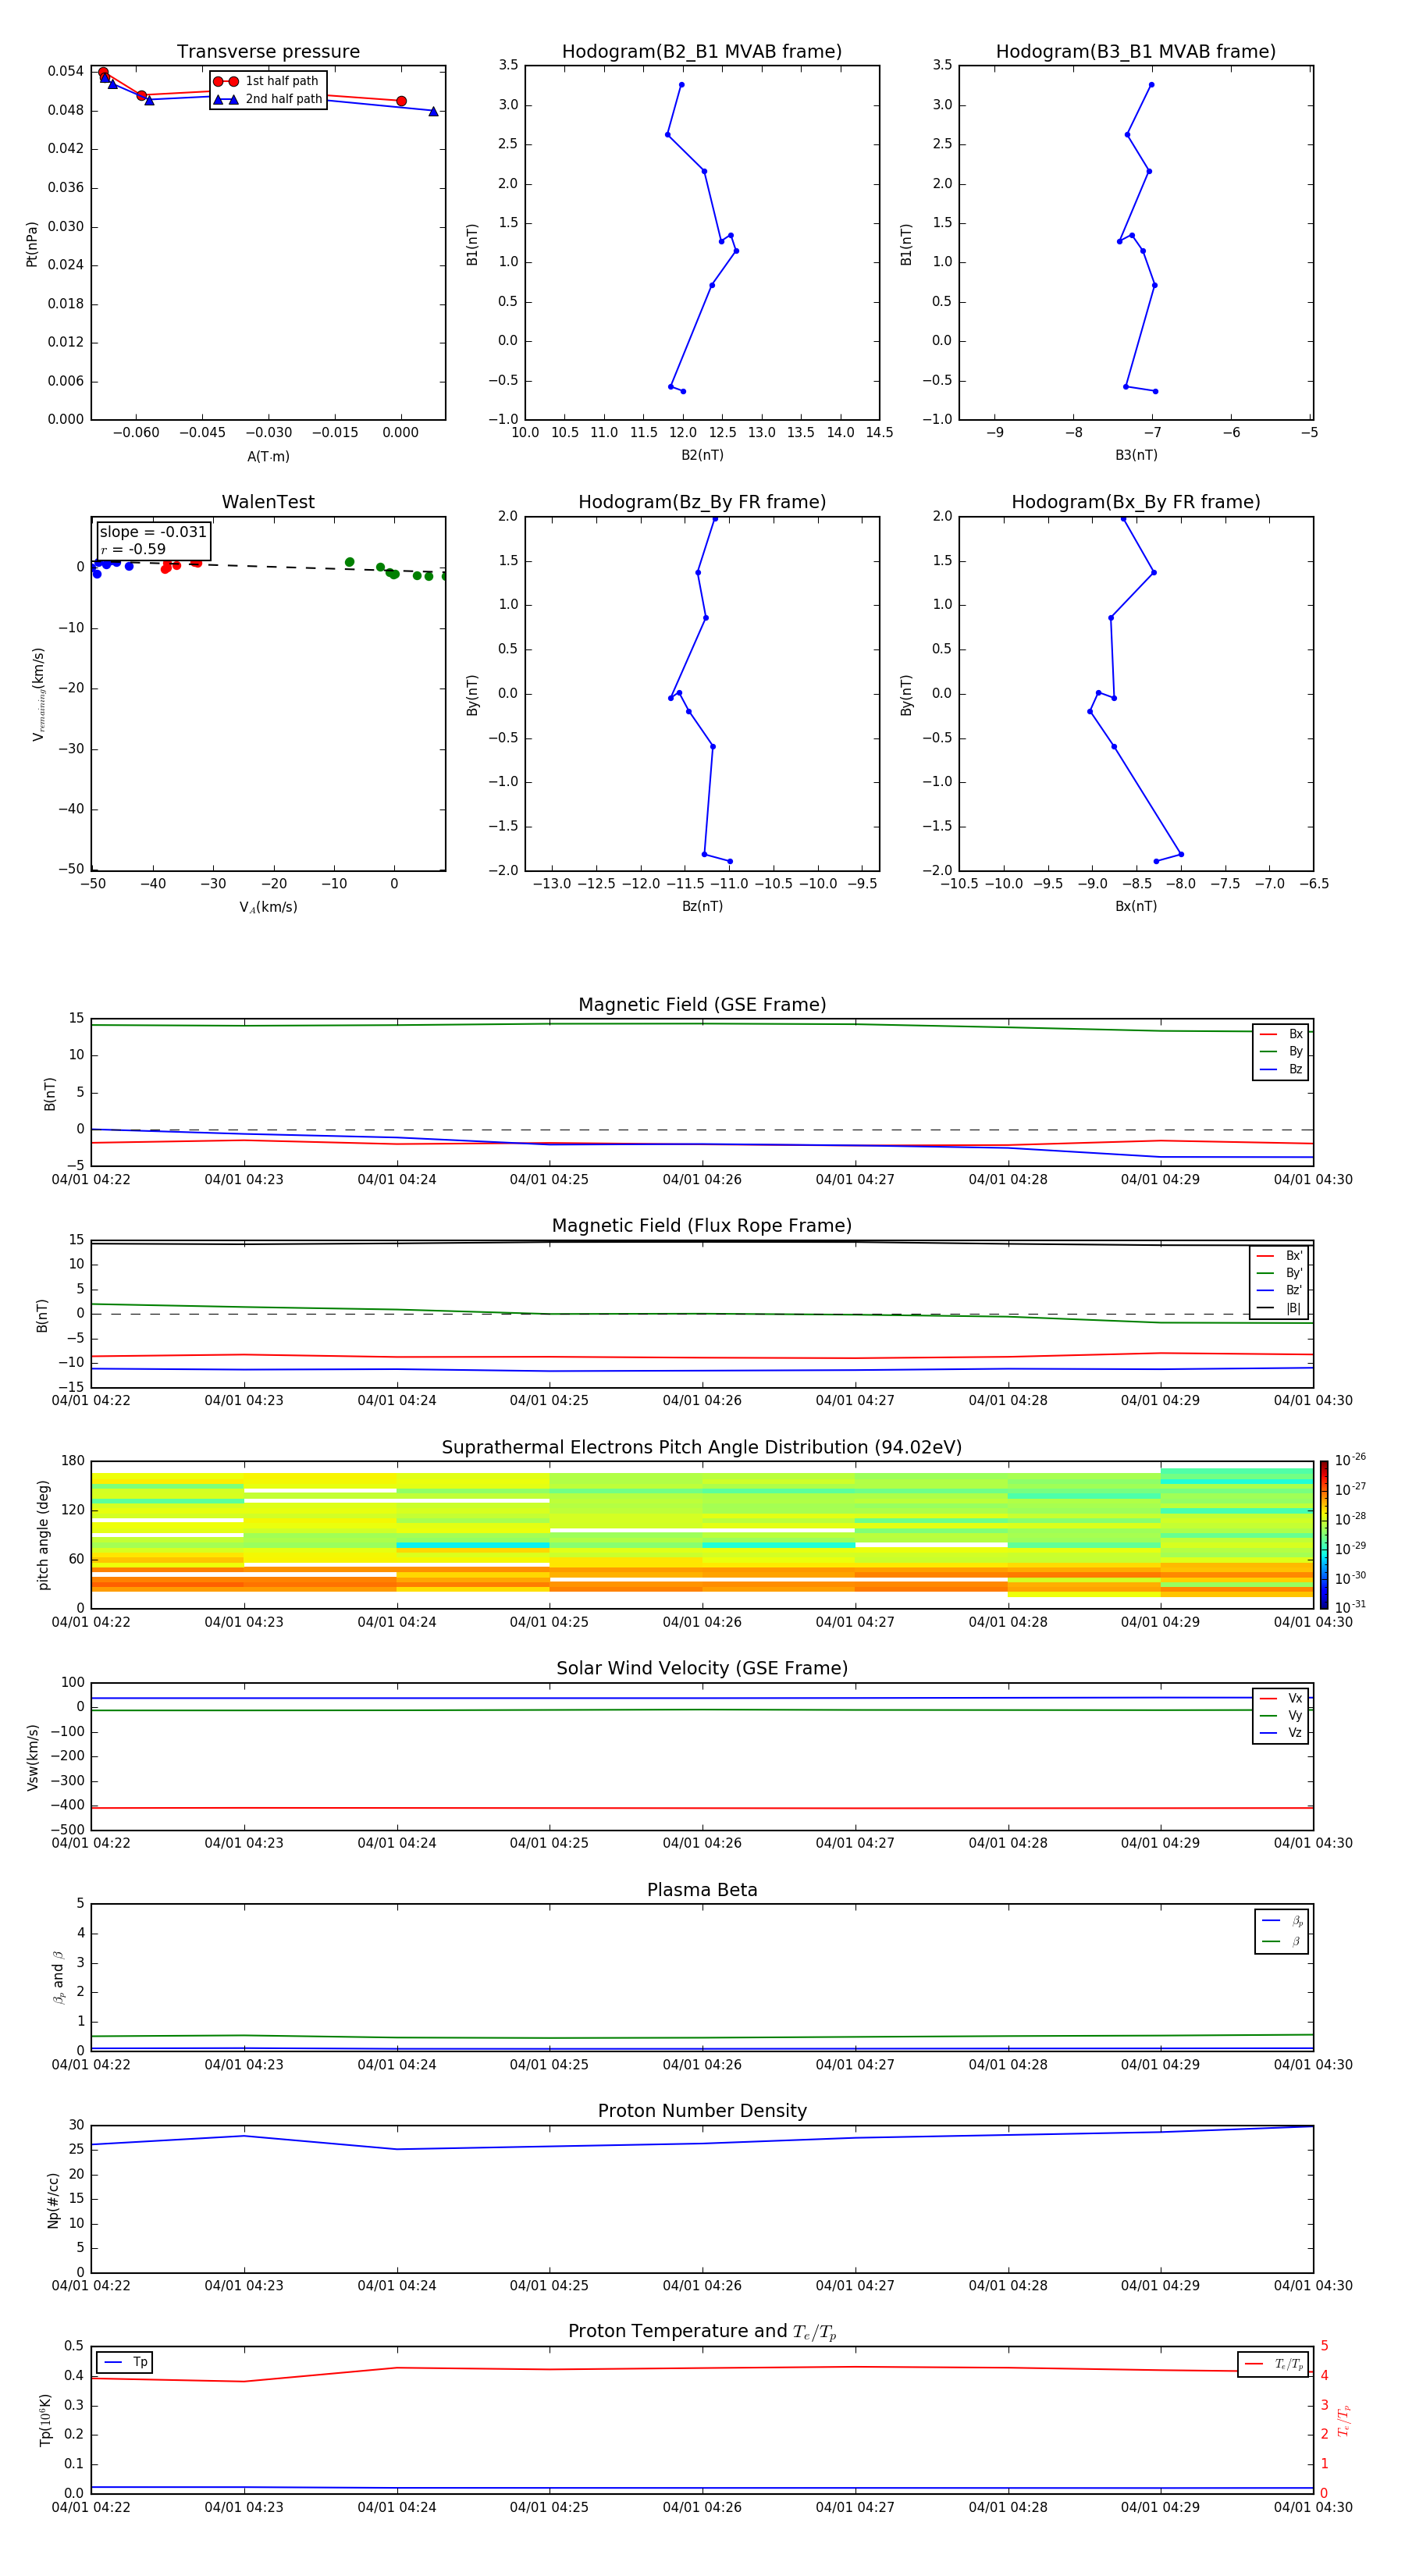The image size is (1405, 2576).
Task: Click the '04/01 04:26' tick under Proton Temperature
Action: [x=702, y=2507]
